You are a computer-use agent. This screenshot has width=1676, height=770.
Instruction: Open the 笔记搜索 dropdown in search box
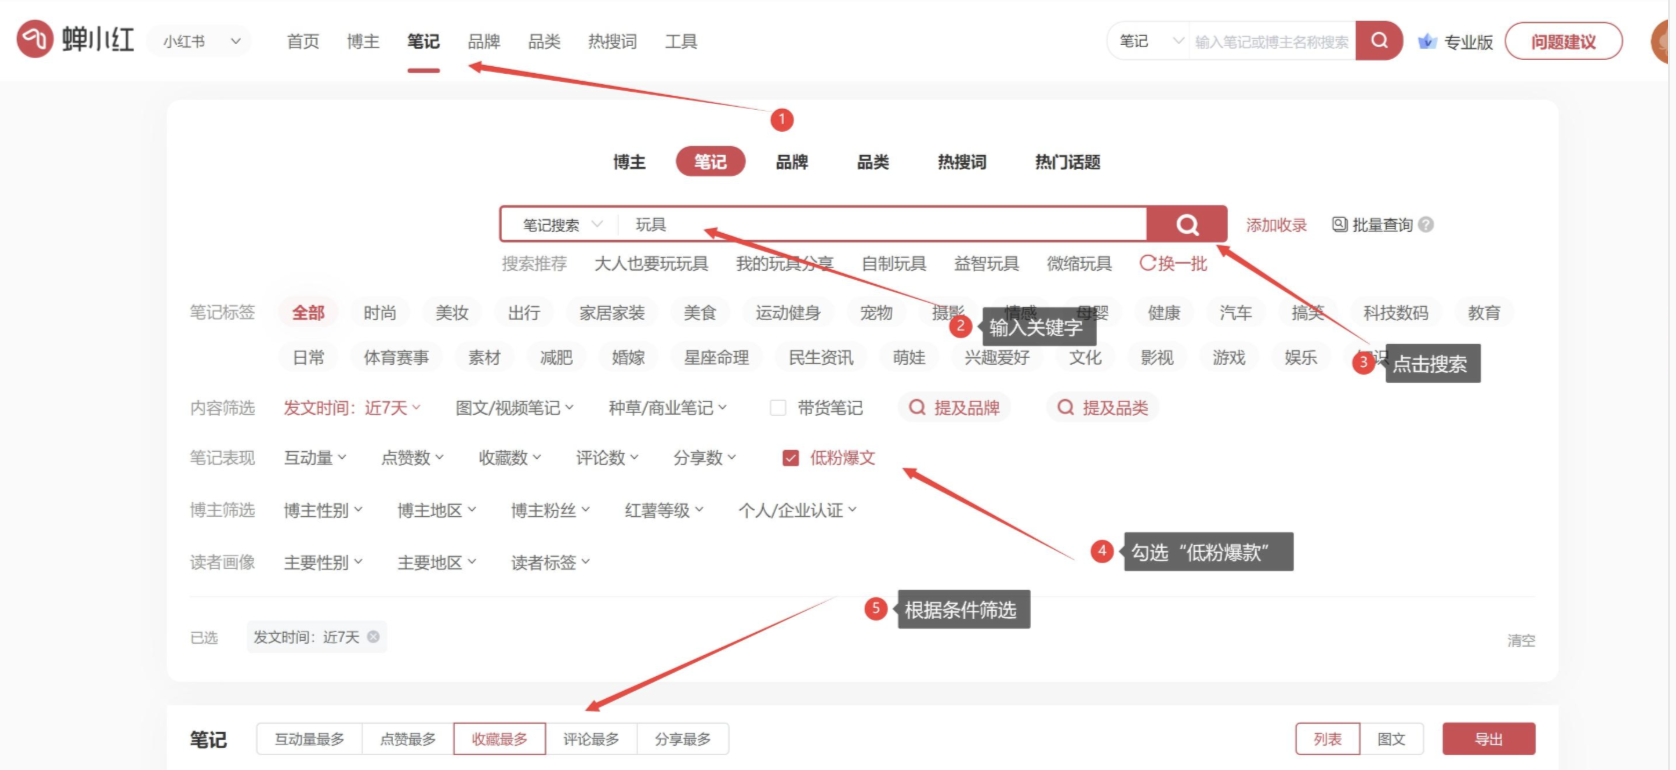coord(562,225)
